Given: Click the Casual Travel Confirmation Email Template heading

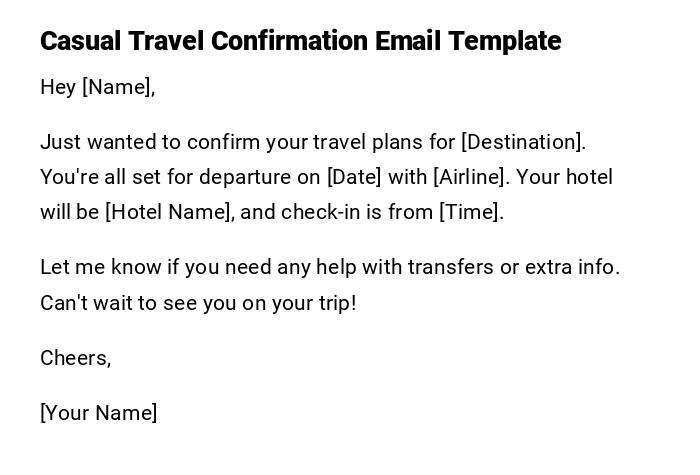Looking at the screenshot, I should pos(300,41).
